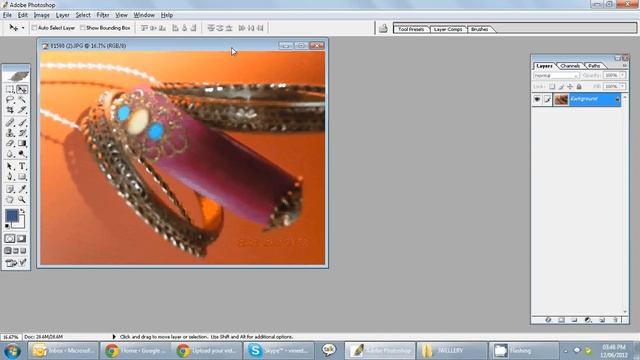Select the Gradient tool
The height and width of the screenshot is (360, 640).
tap(22, 144)
